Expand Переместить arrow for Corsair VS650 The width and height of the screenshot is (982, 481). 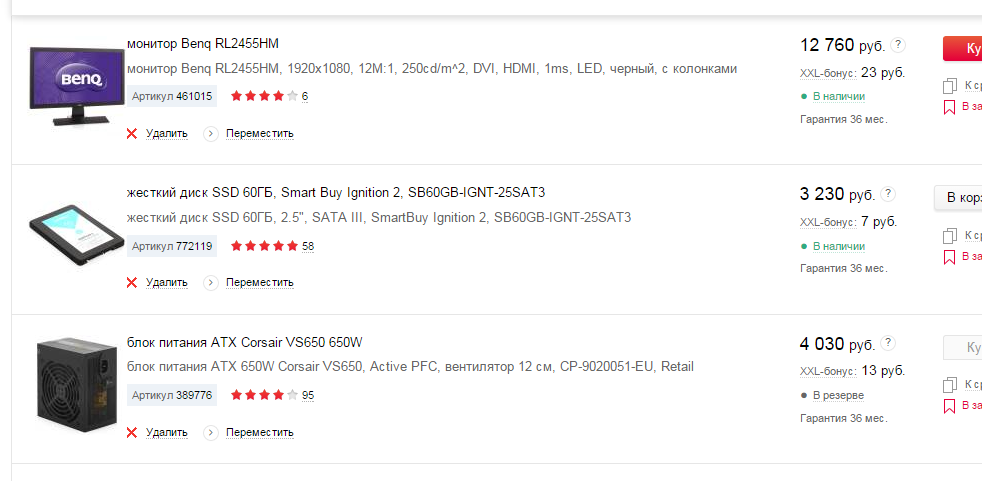tap(211, 432)
